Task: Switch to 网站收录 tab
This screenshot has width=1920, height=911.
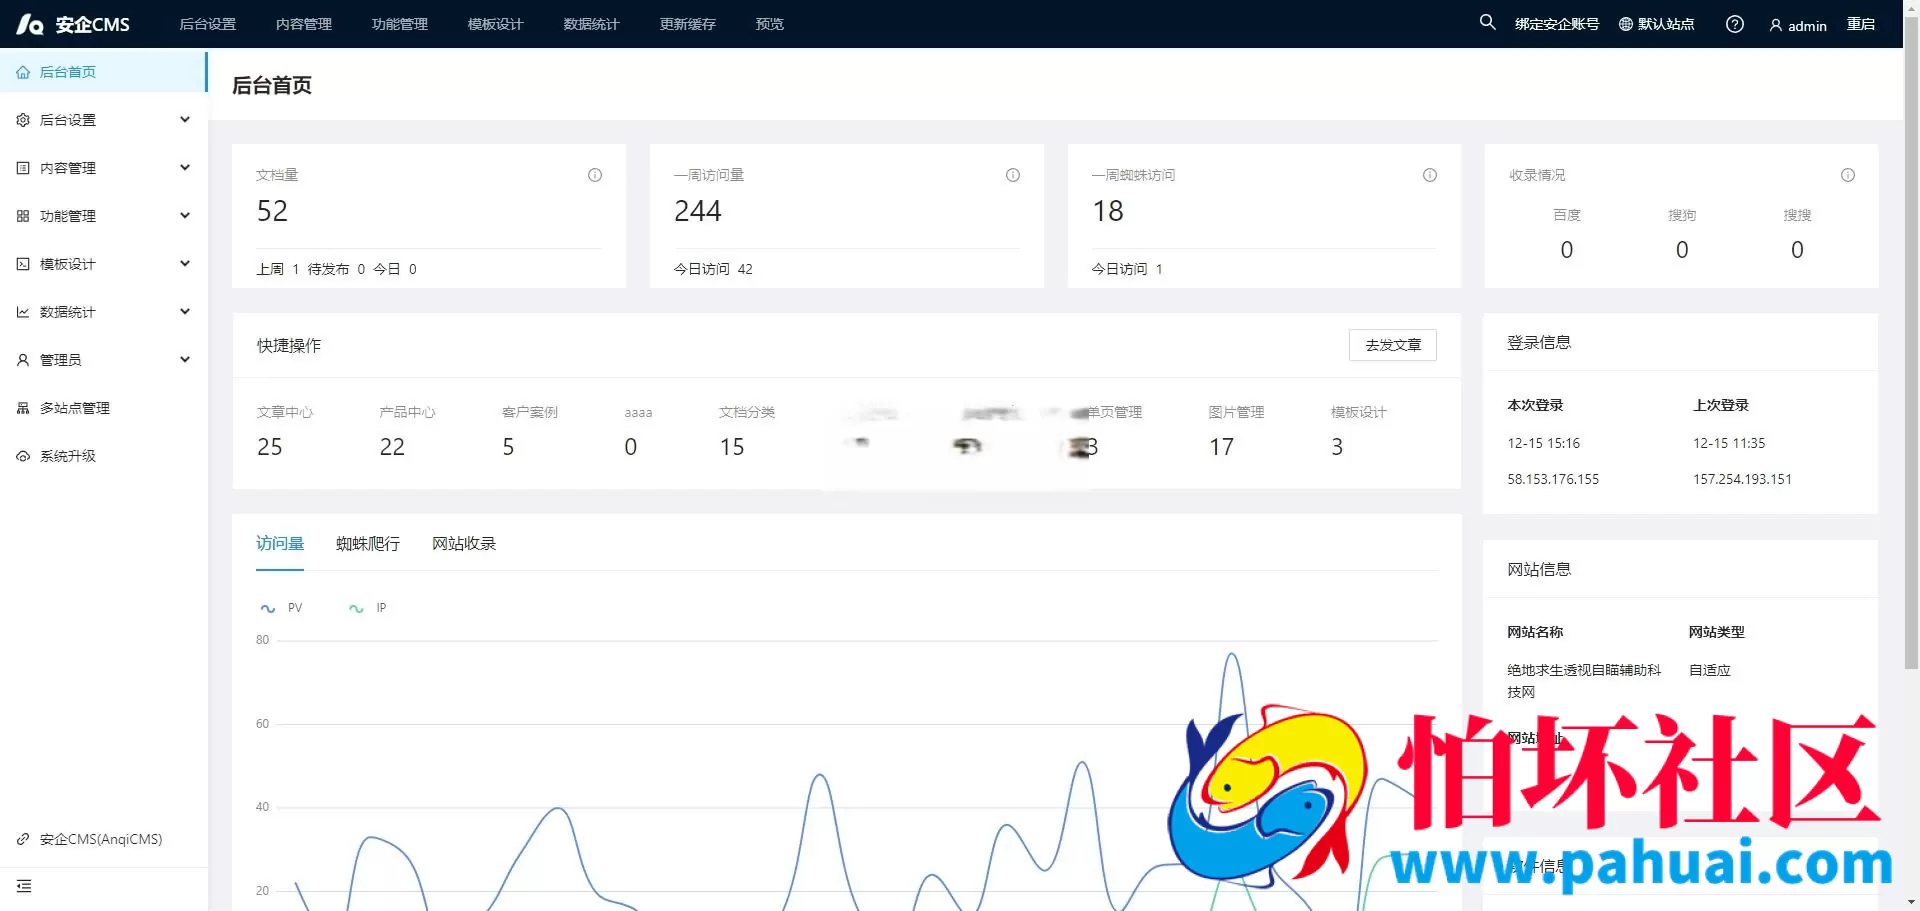Action: tap(463, 544)
